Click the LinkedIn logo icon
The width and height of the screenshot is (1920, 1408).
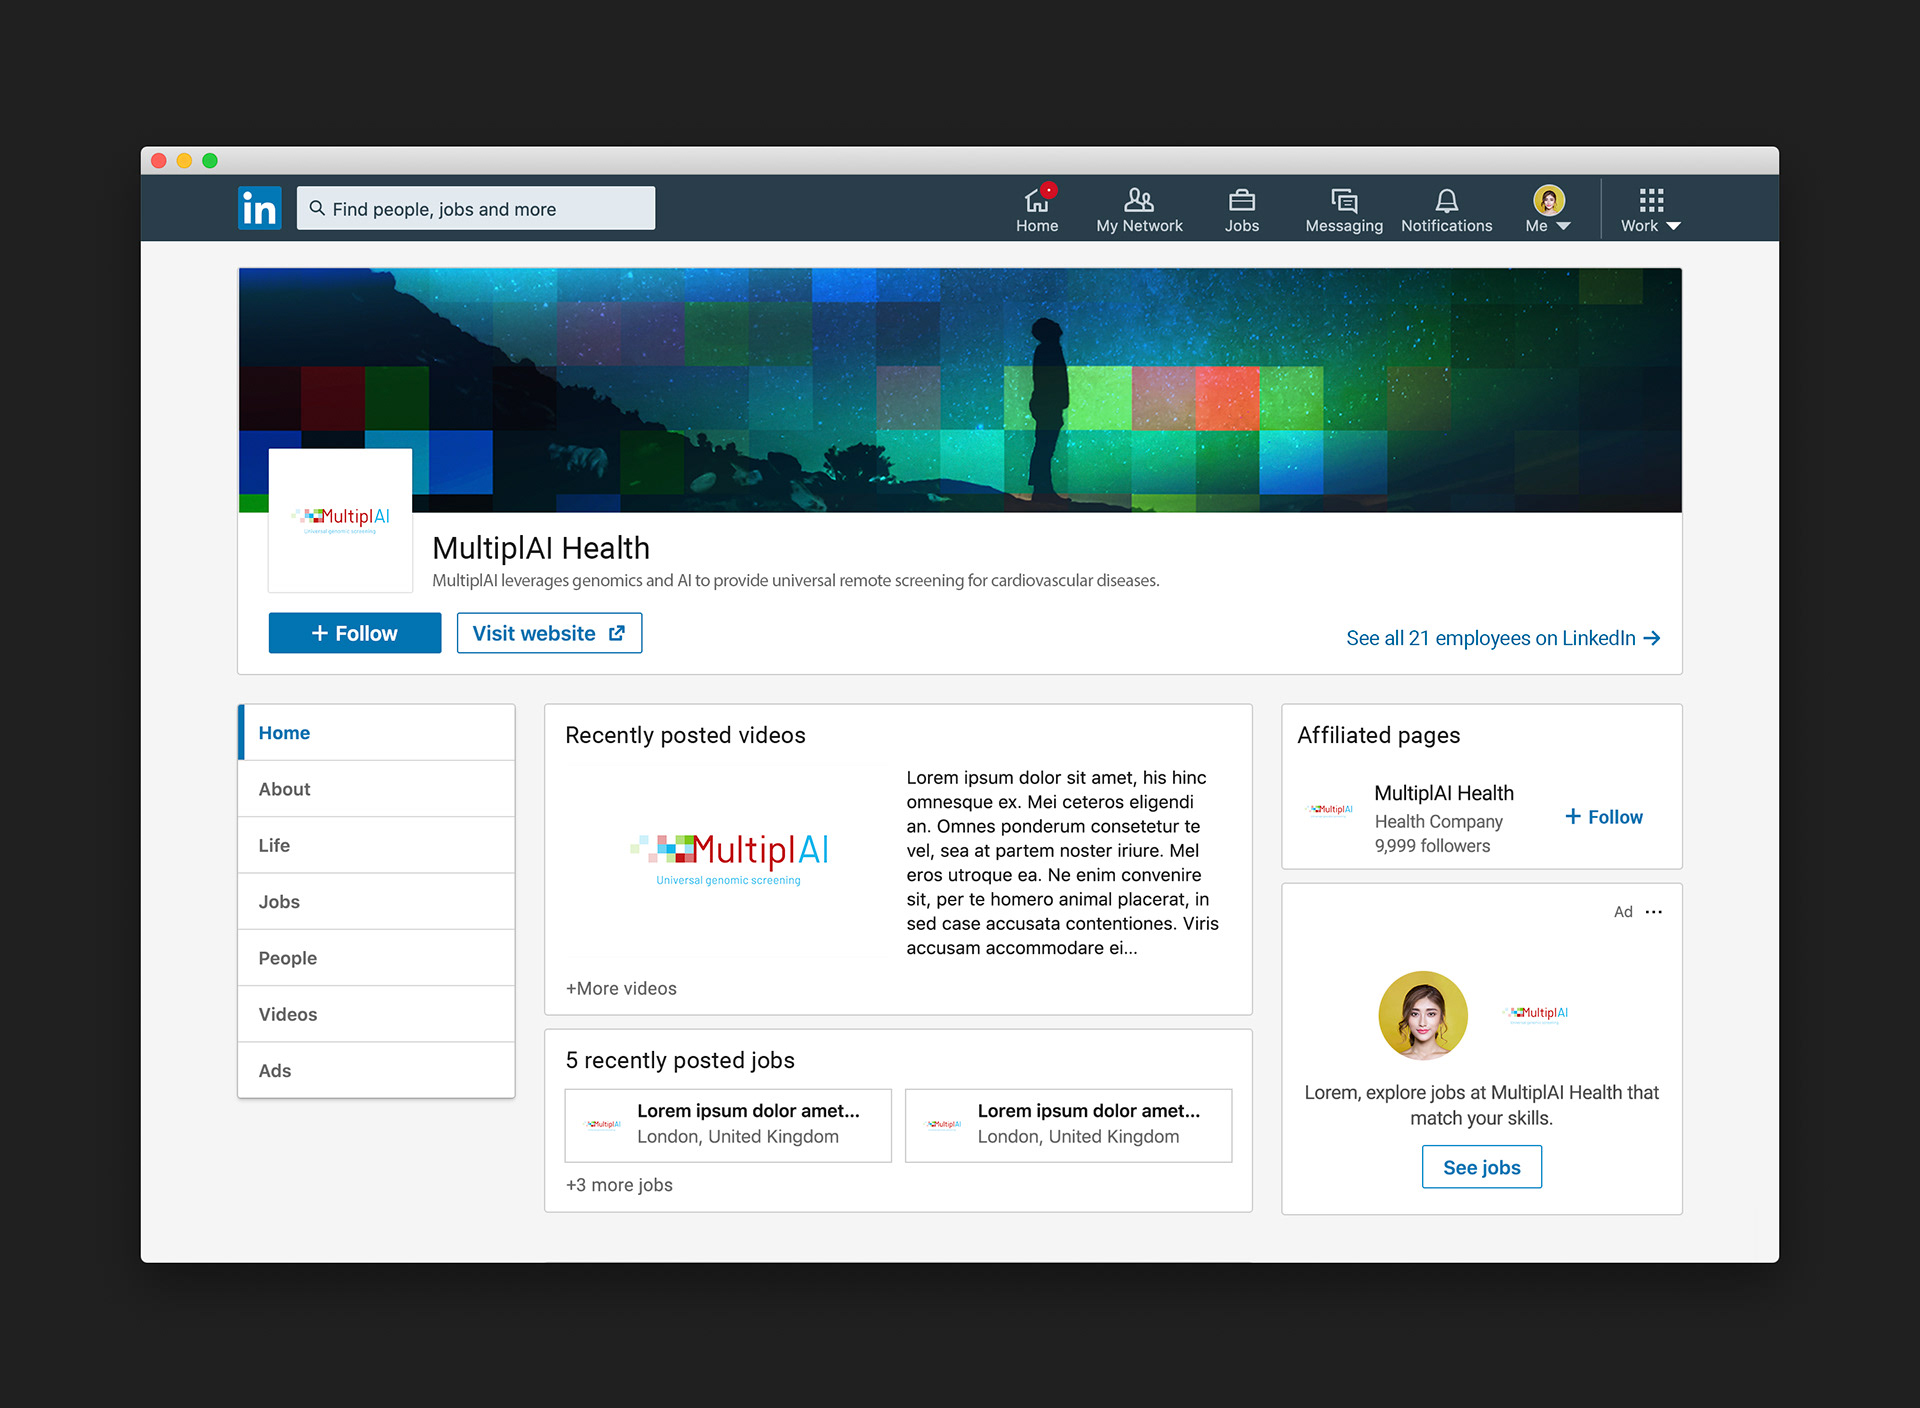(259, 208)
